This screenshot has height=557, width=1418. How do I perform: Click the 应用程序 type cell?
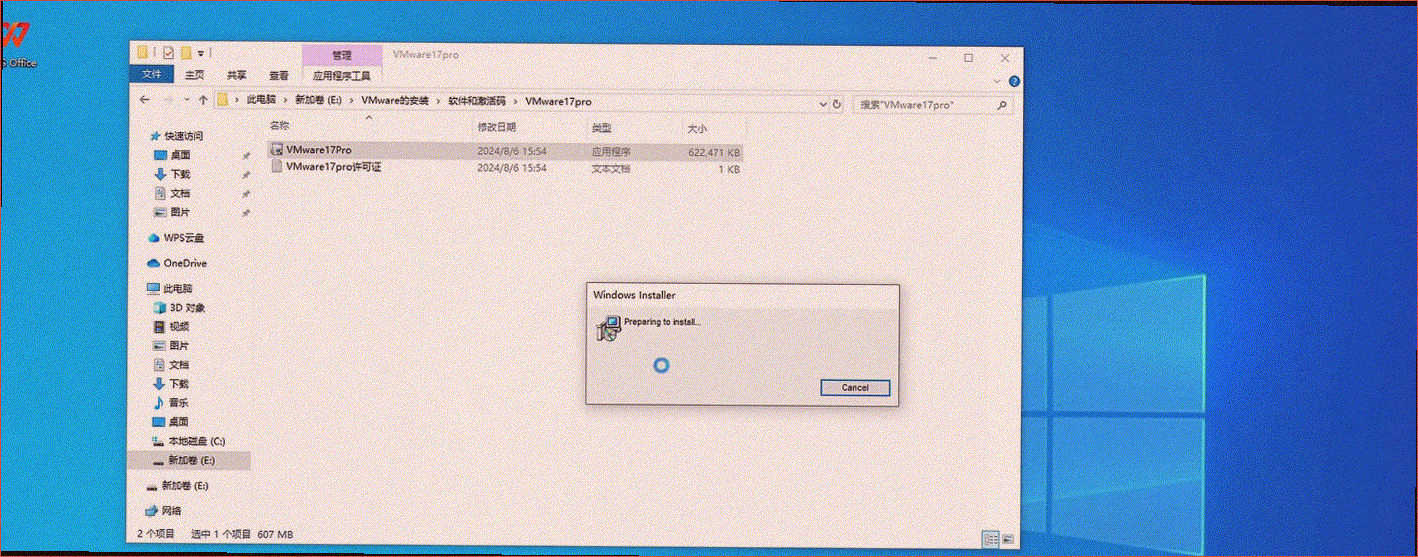pos(611,152)
